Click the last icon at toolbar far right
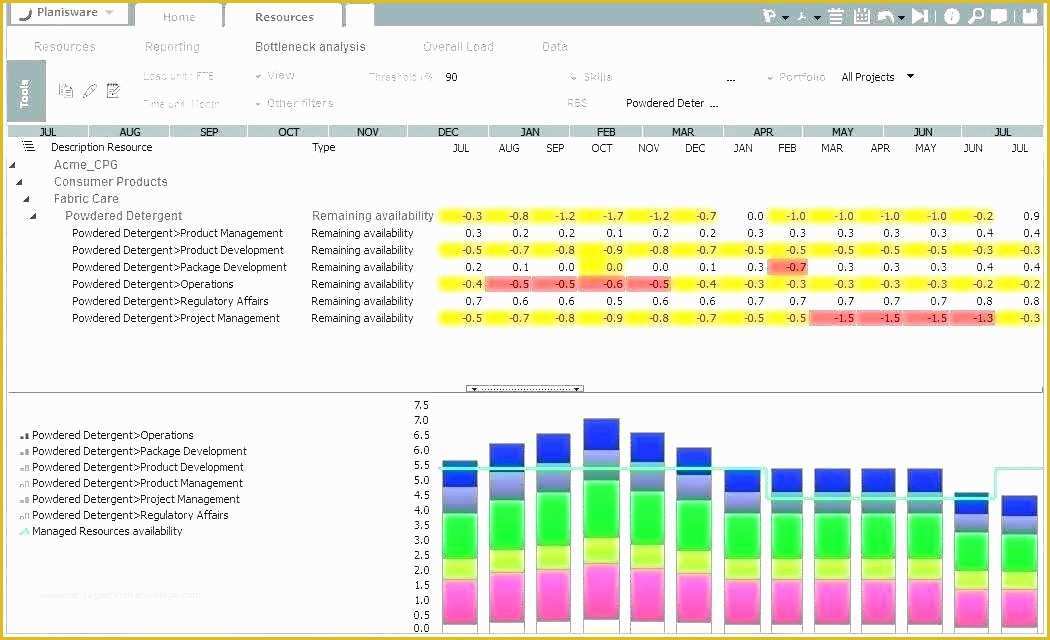This screenshot has width=1050, height=640. pyautogui.click(x=1030, y=16)
